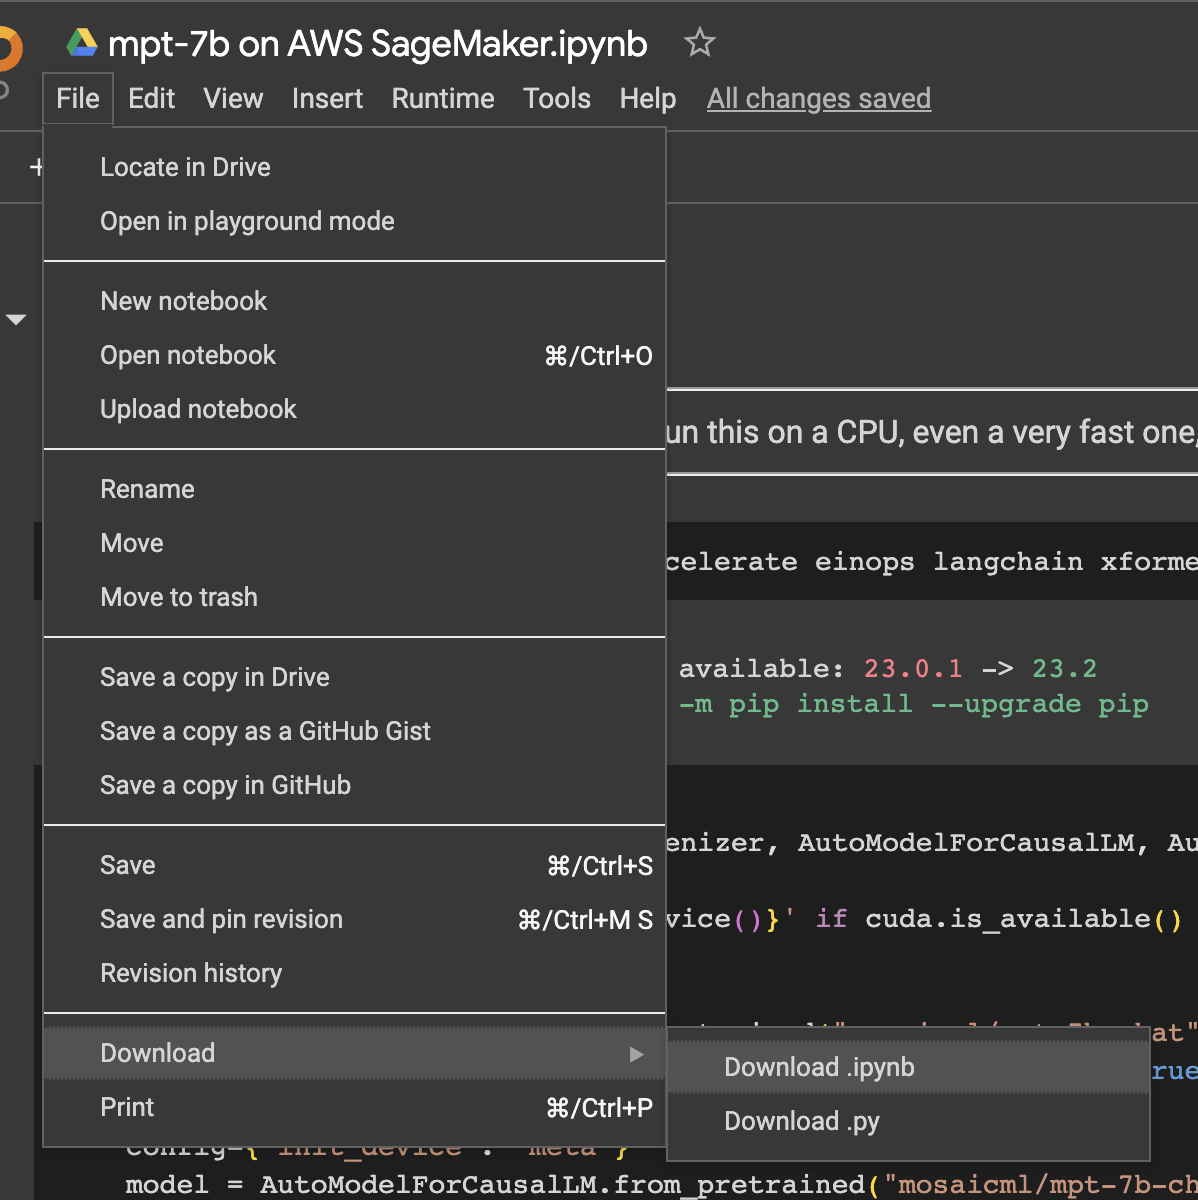Select Download .py option

(x=801, y=1121)
